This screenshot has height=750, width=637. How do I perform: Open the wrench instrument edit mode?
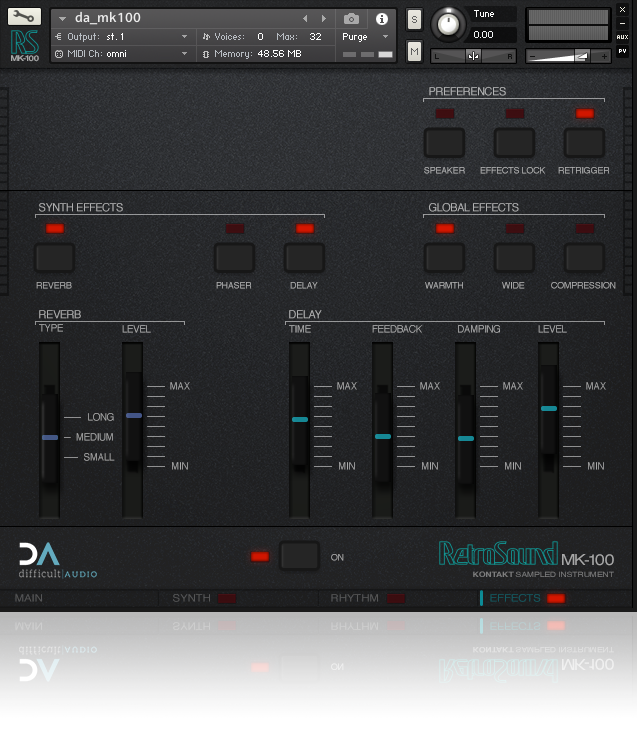tap(24, 17)
